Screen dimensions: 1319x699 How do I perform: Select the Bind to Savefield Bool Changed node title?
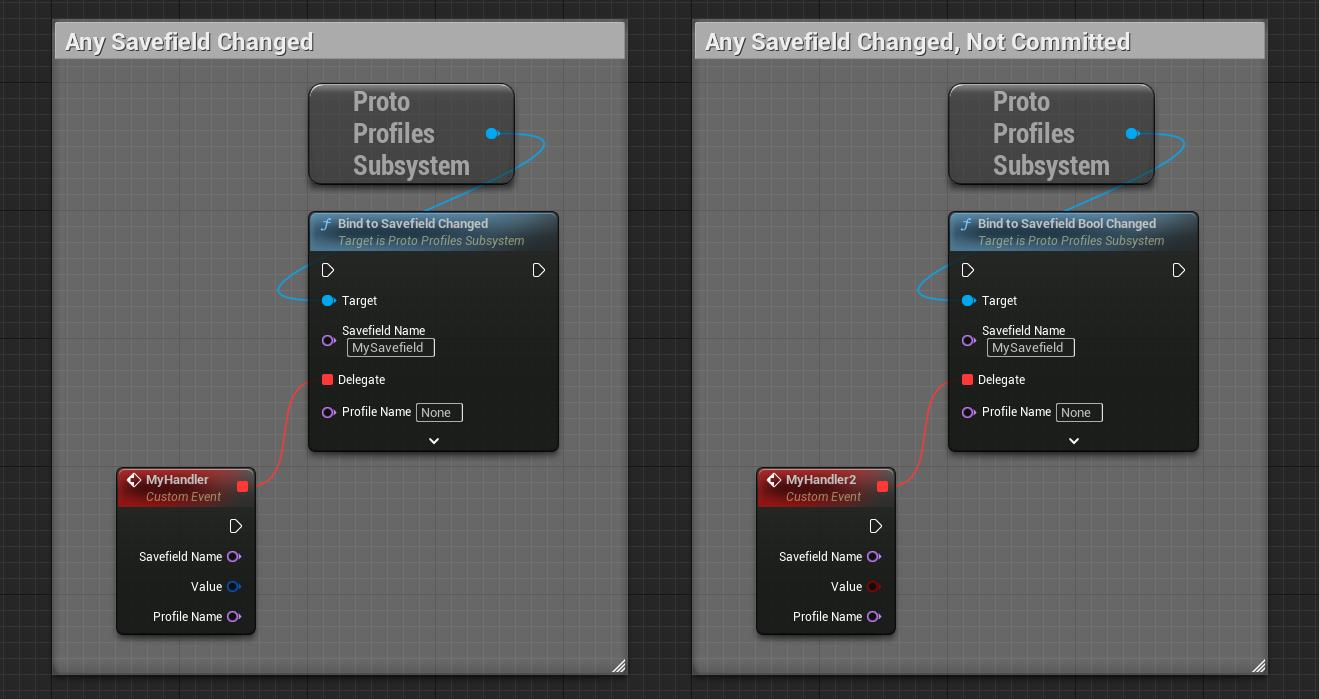pos(1066,224)
